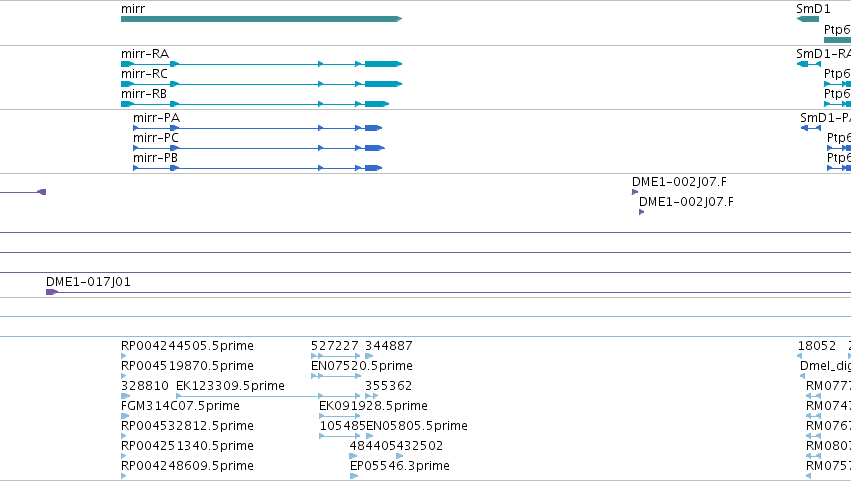
Task: Select the SmD1 gene label
Action: click(813, 9)
